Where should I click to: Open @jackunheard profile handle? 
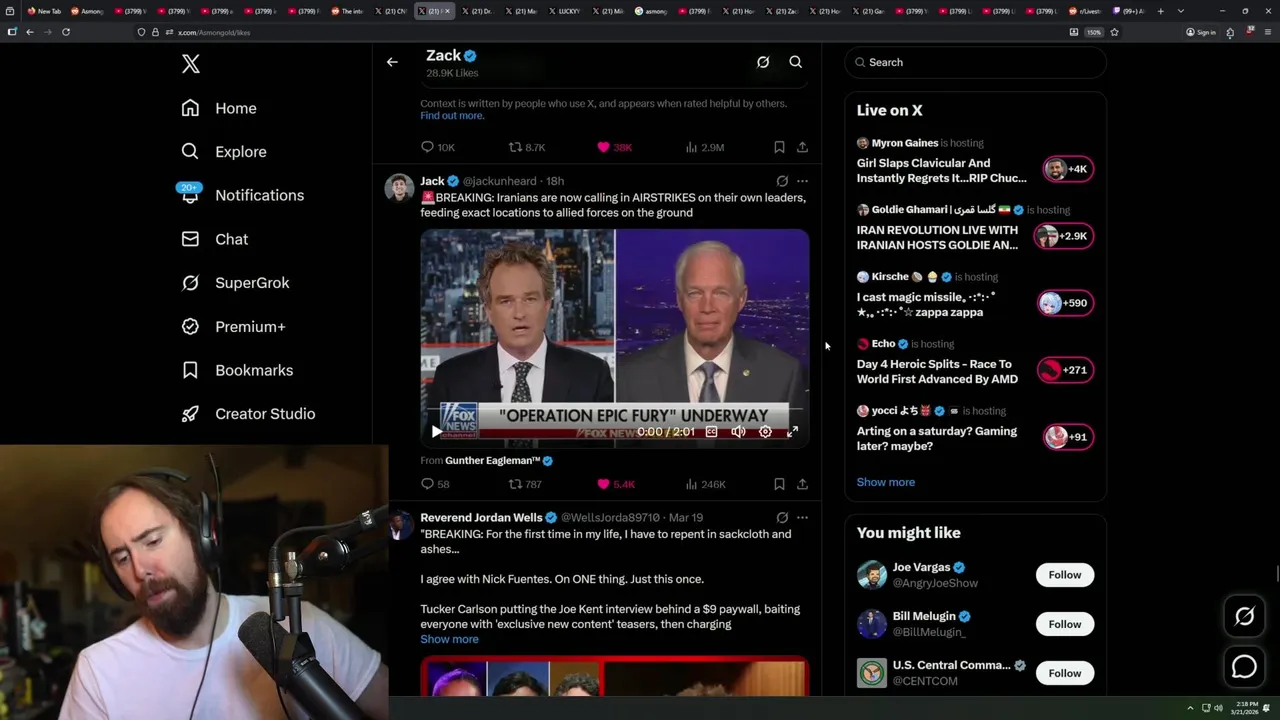[x=499, y=181]
